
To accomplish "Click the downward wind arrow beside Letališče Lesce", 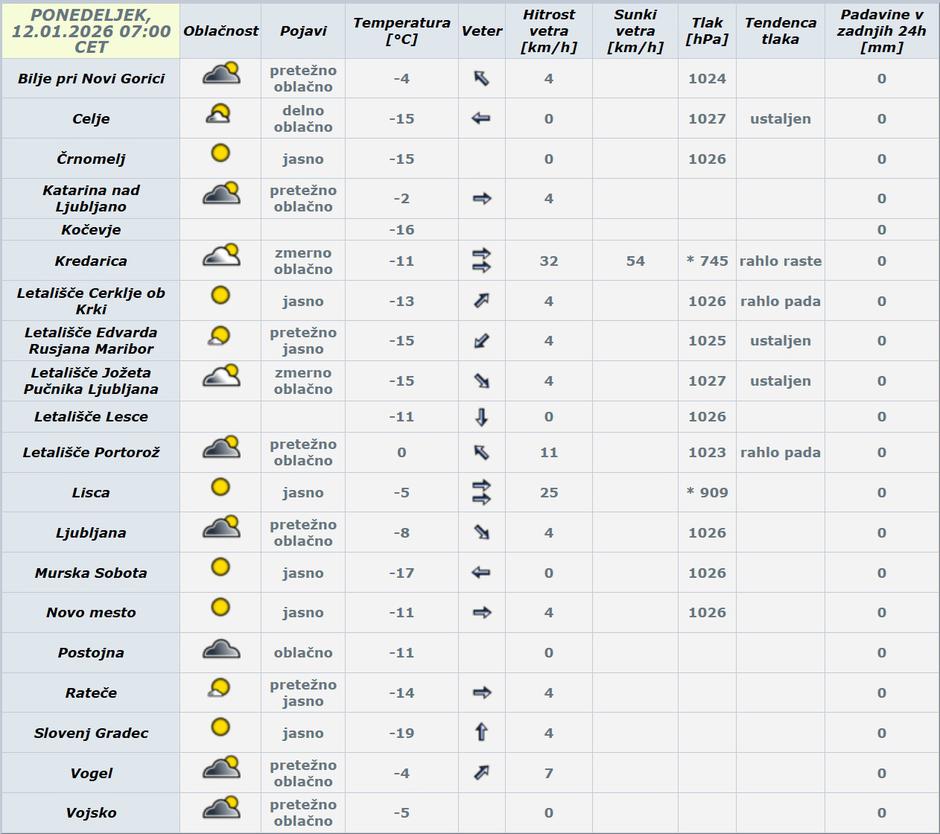I will [x=482, y=416].
